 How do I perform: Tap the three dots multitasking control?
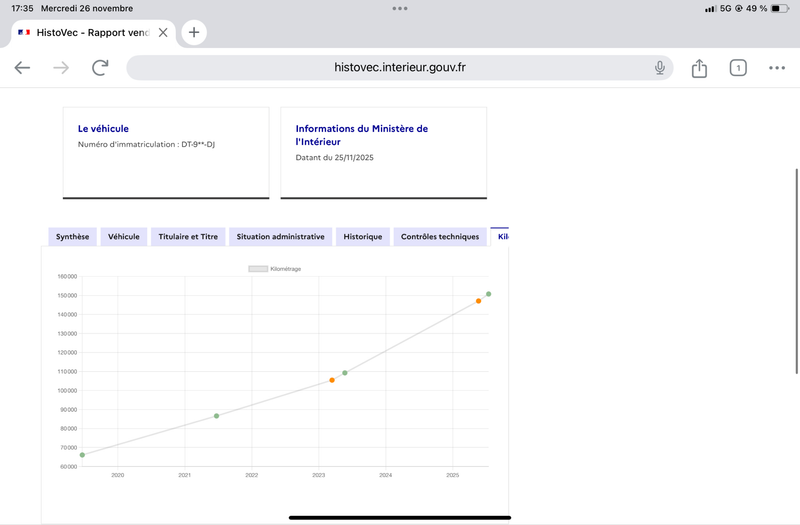[x=400, y=8]
